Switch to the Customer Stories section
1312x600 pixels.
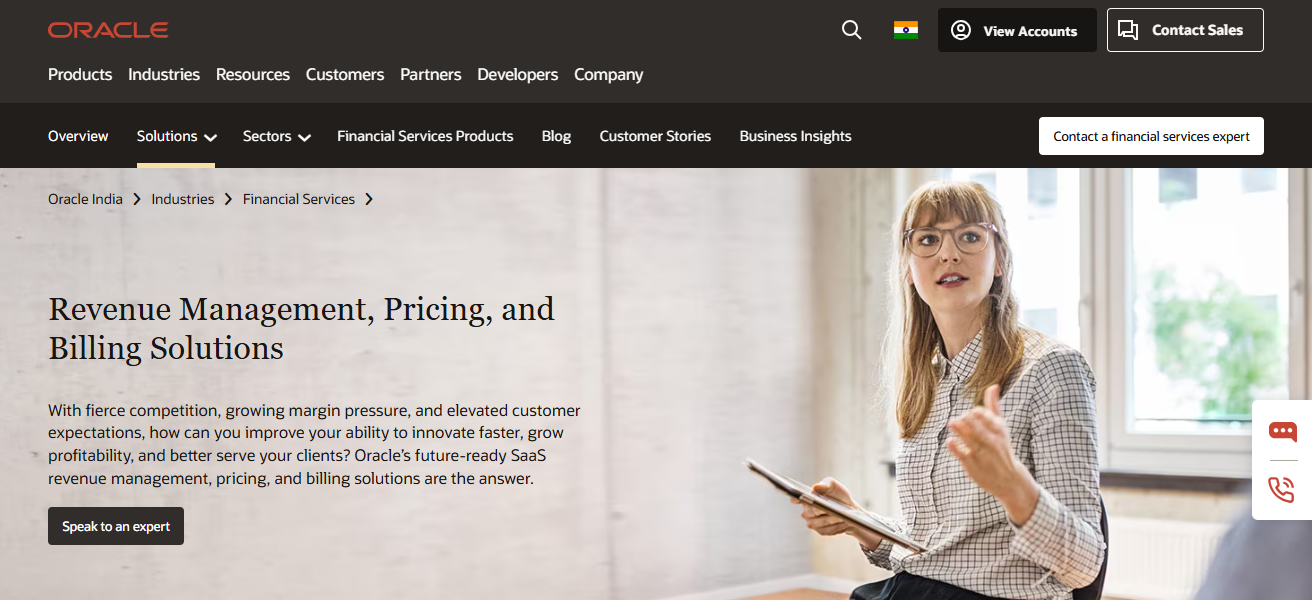(x=655, y=136)
